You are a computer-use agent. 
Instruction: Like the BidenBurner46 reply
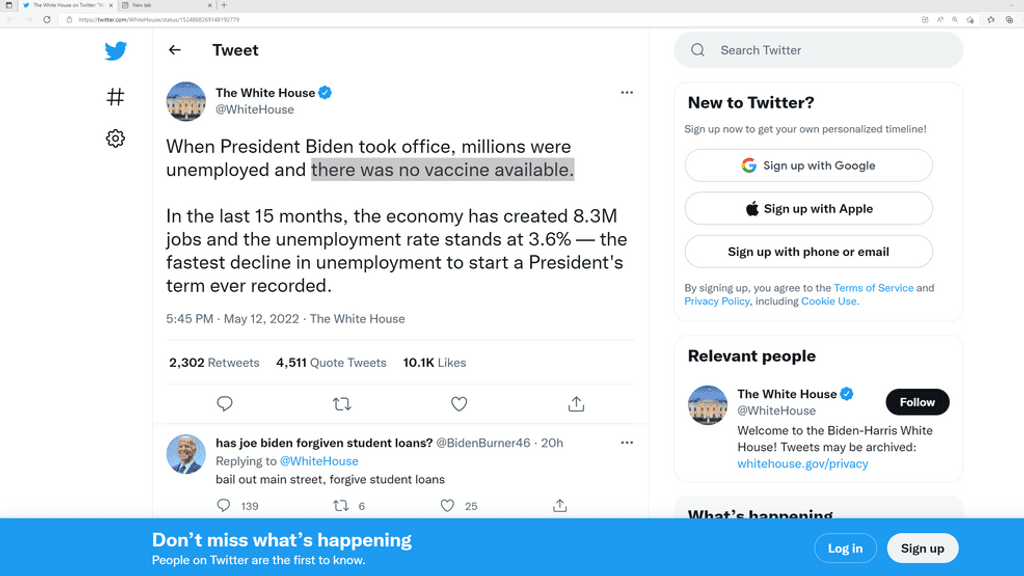point(448,506)
